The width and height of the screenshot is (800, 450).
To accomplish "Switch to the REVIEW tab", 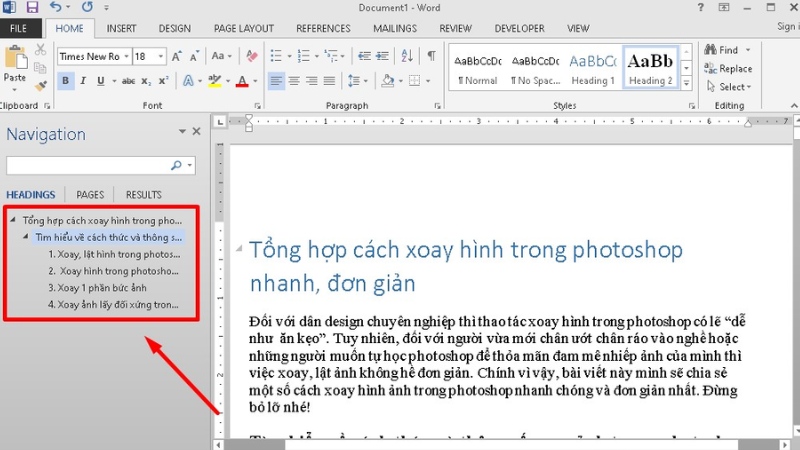I will (x=455, y=29).
